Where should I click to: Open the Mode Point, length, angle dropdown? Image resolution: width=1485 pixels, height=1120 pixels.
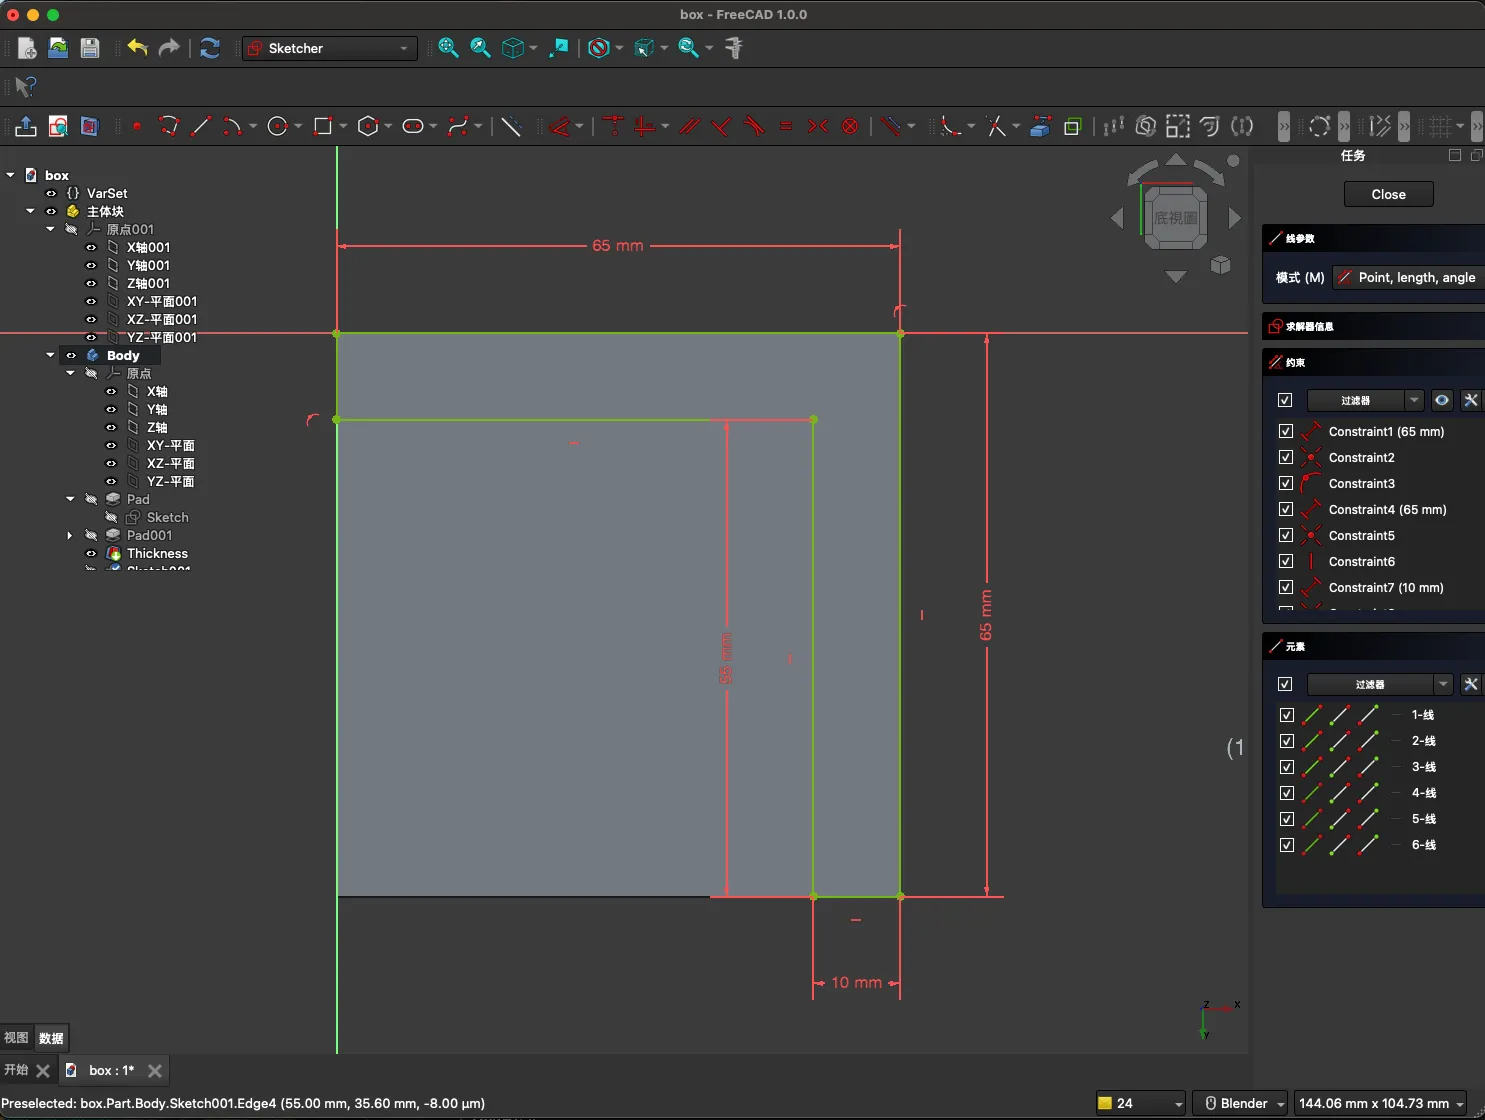(x=1408, y=277)
